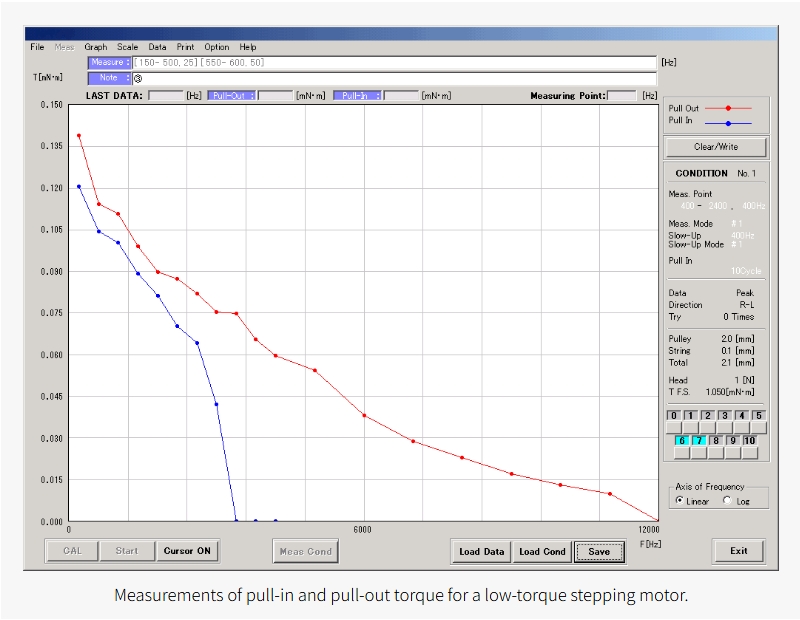The image size is (800, 620).
Task: Open the File menu
Action: pos(37,47)
